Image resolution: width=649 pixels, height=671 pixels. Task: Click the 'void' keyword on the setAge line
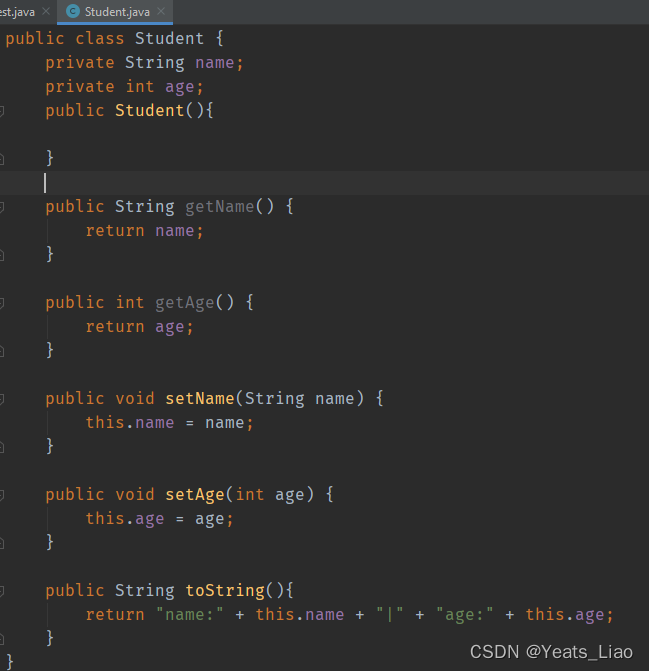click(135, 495)
